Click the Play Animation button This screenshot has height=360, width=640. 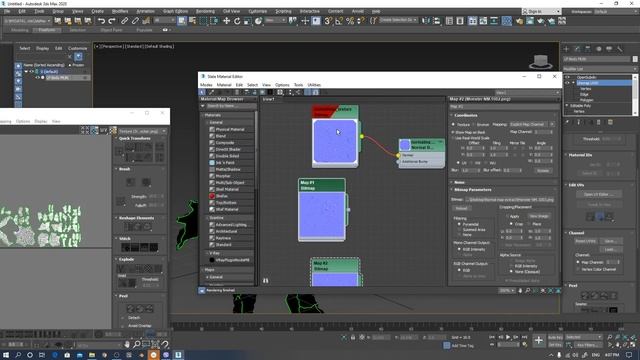click(x=508, y=337)
